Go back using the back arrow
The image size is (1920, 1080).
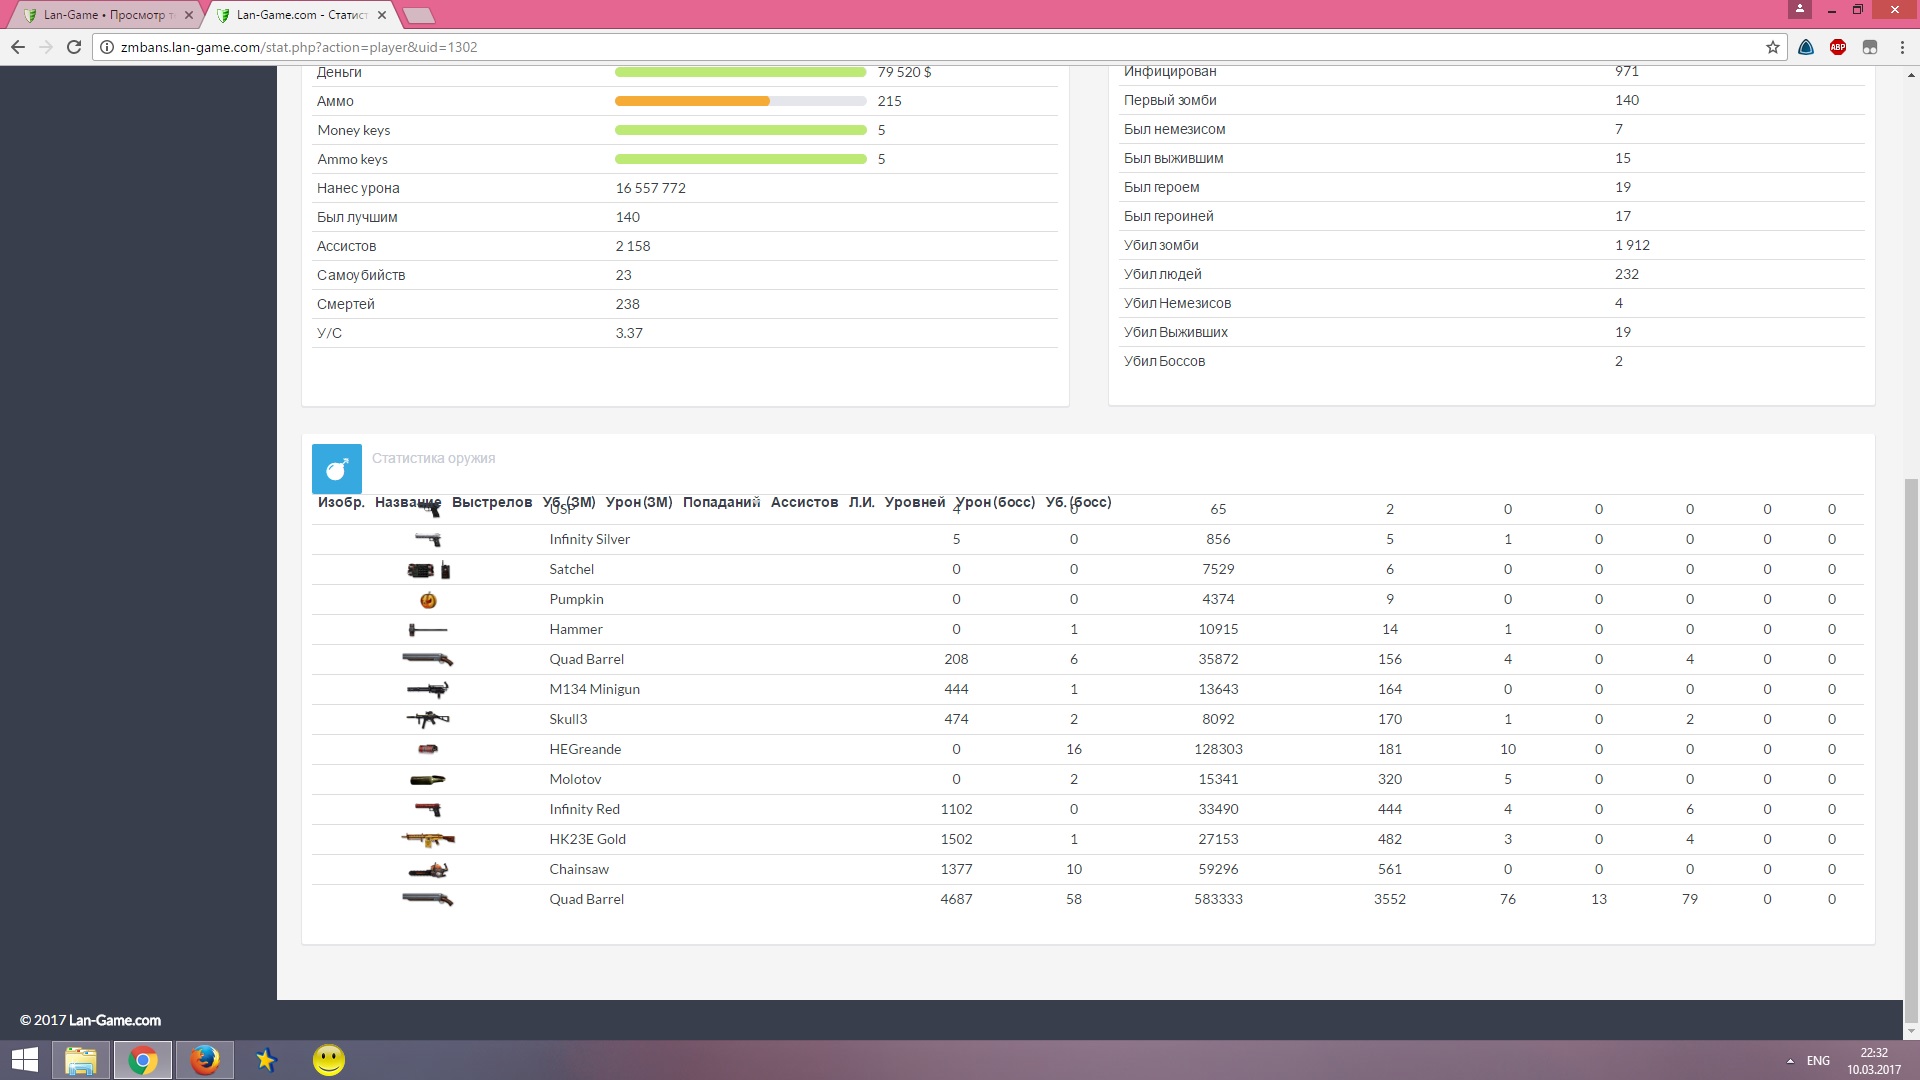pyautogui.click(x=18, y=47)
